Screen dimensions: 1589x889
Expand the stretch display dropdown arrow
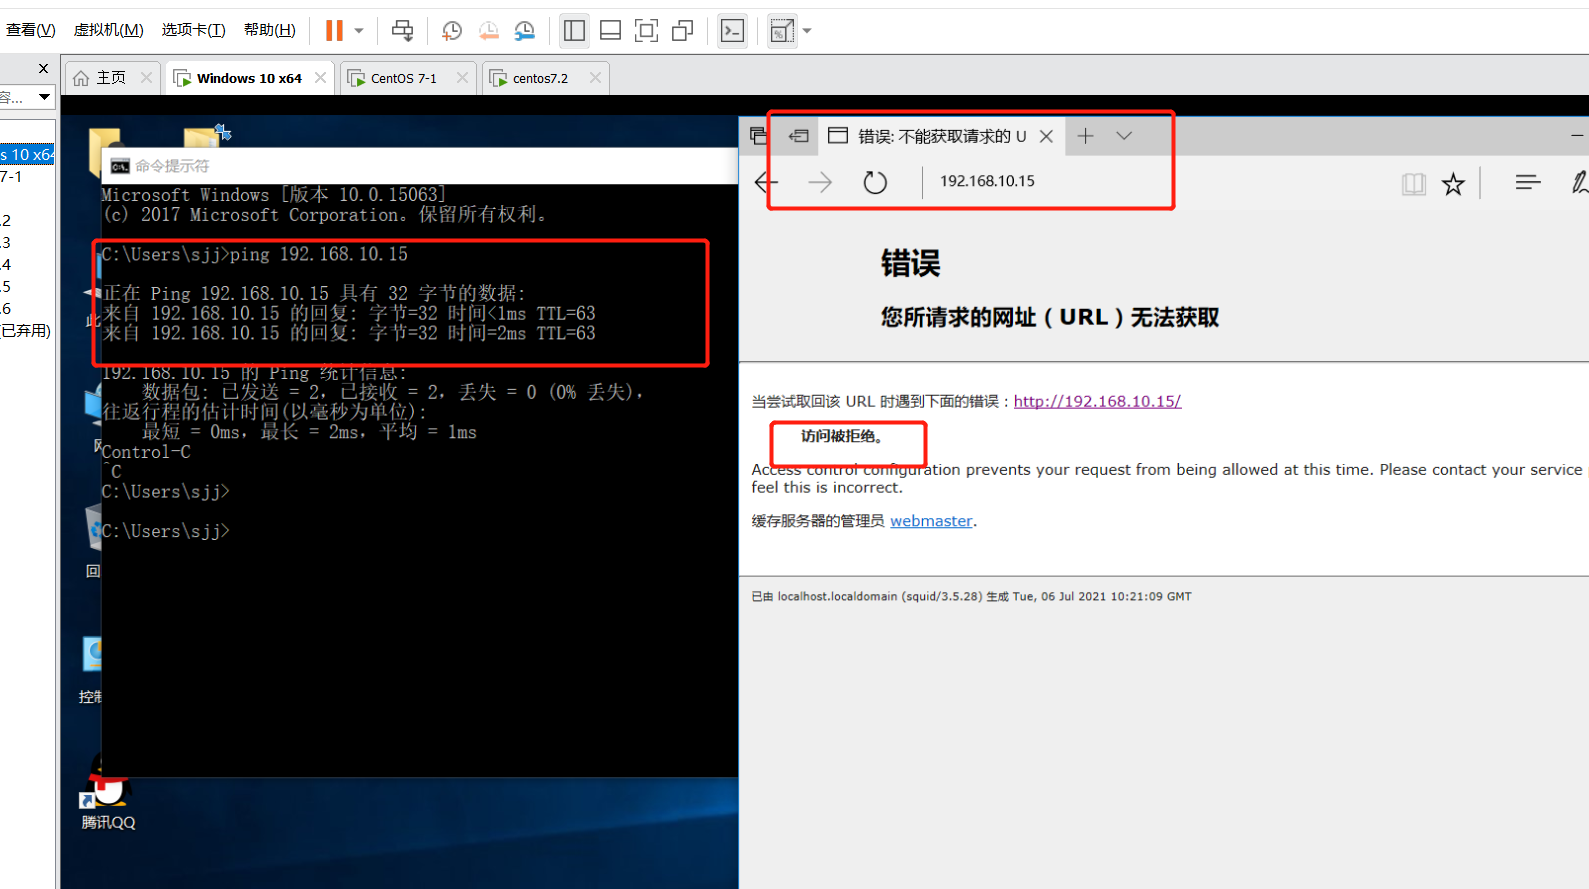(807, 31)
